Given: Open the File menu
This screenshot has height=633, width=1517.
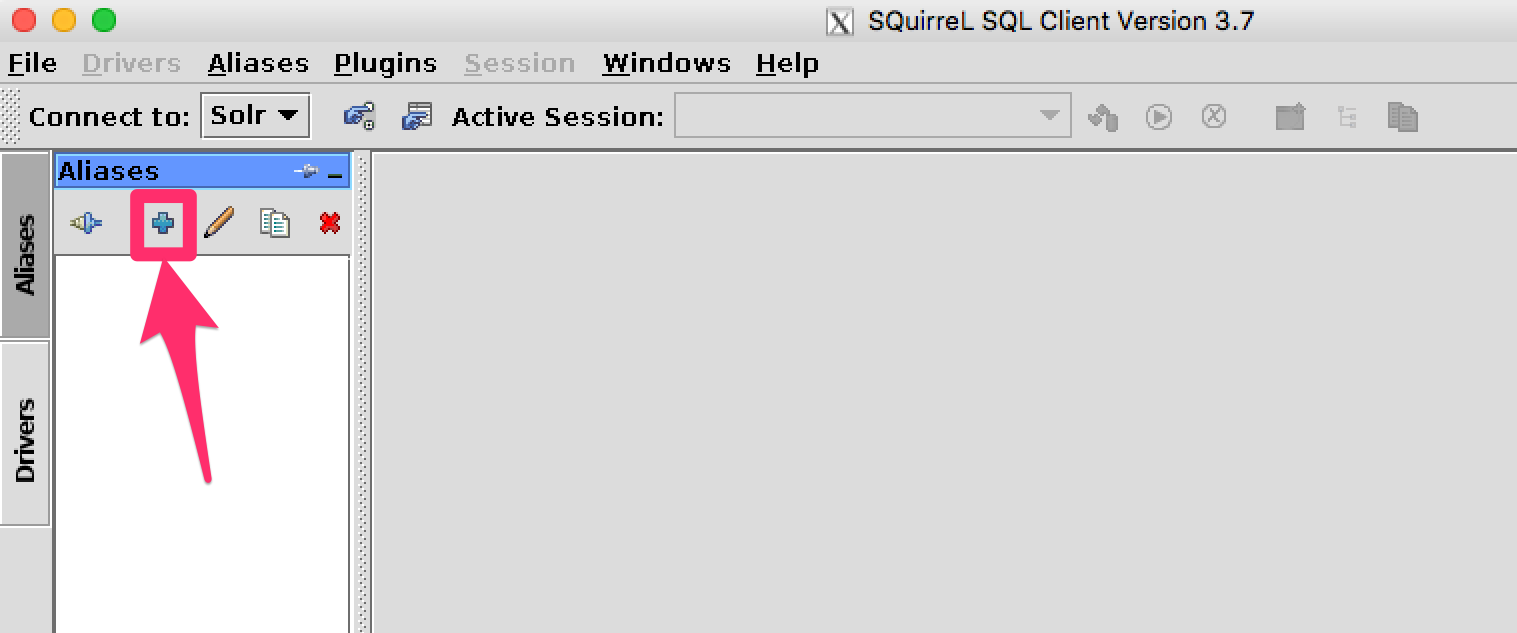Looking at the screenshot, I should tap(32, 64).
